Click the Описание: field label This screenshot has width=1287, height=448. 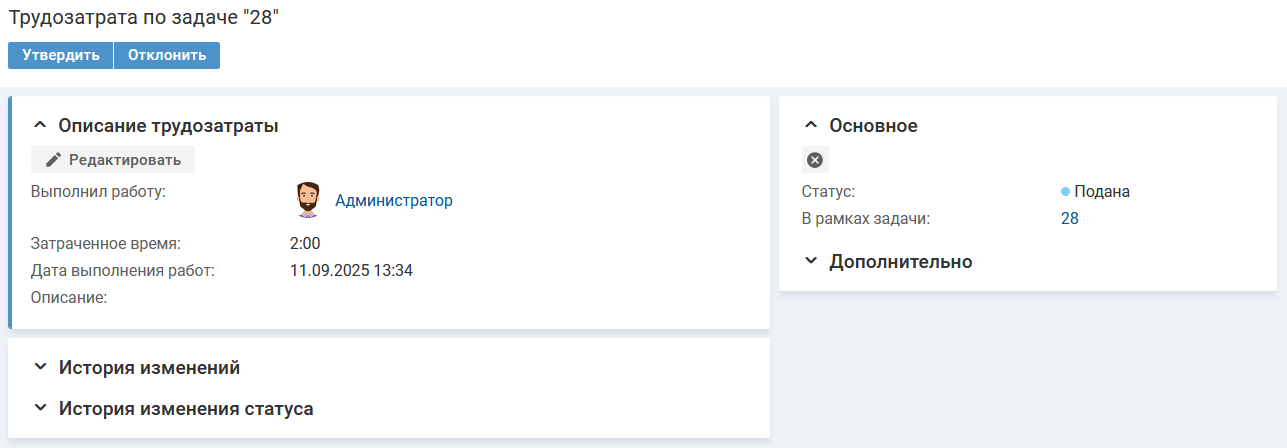69,297
